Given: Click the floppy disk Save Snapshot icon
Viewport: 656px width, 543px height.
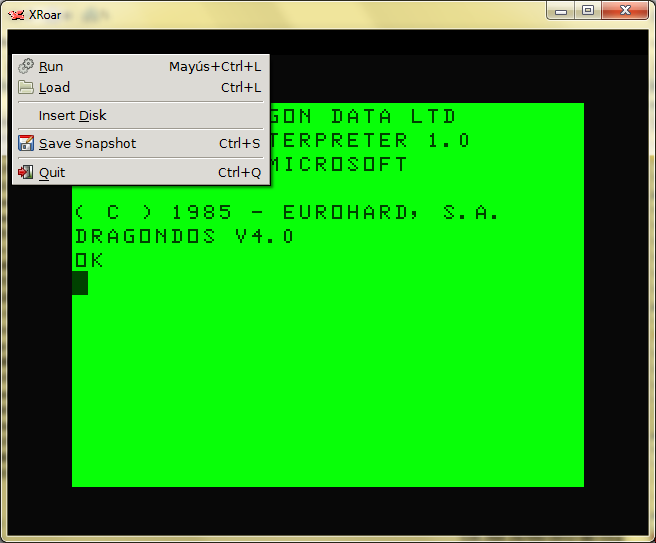Looking at the screenshot, I should tap(26, 144).
